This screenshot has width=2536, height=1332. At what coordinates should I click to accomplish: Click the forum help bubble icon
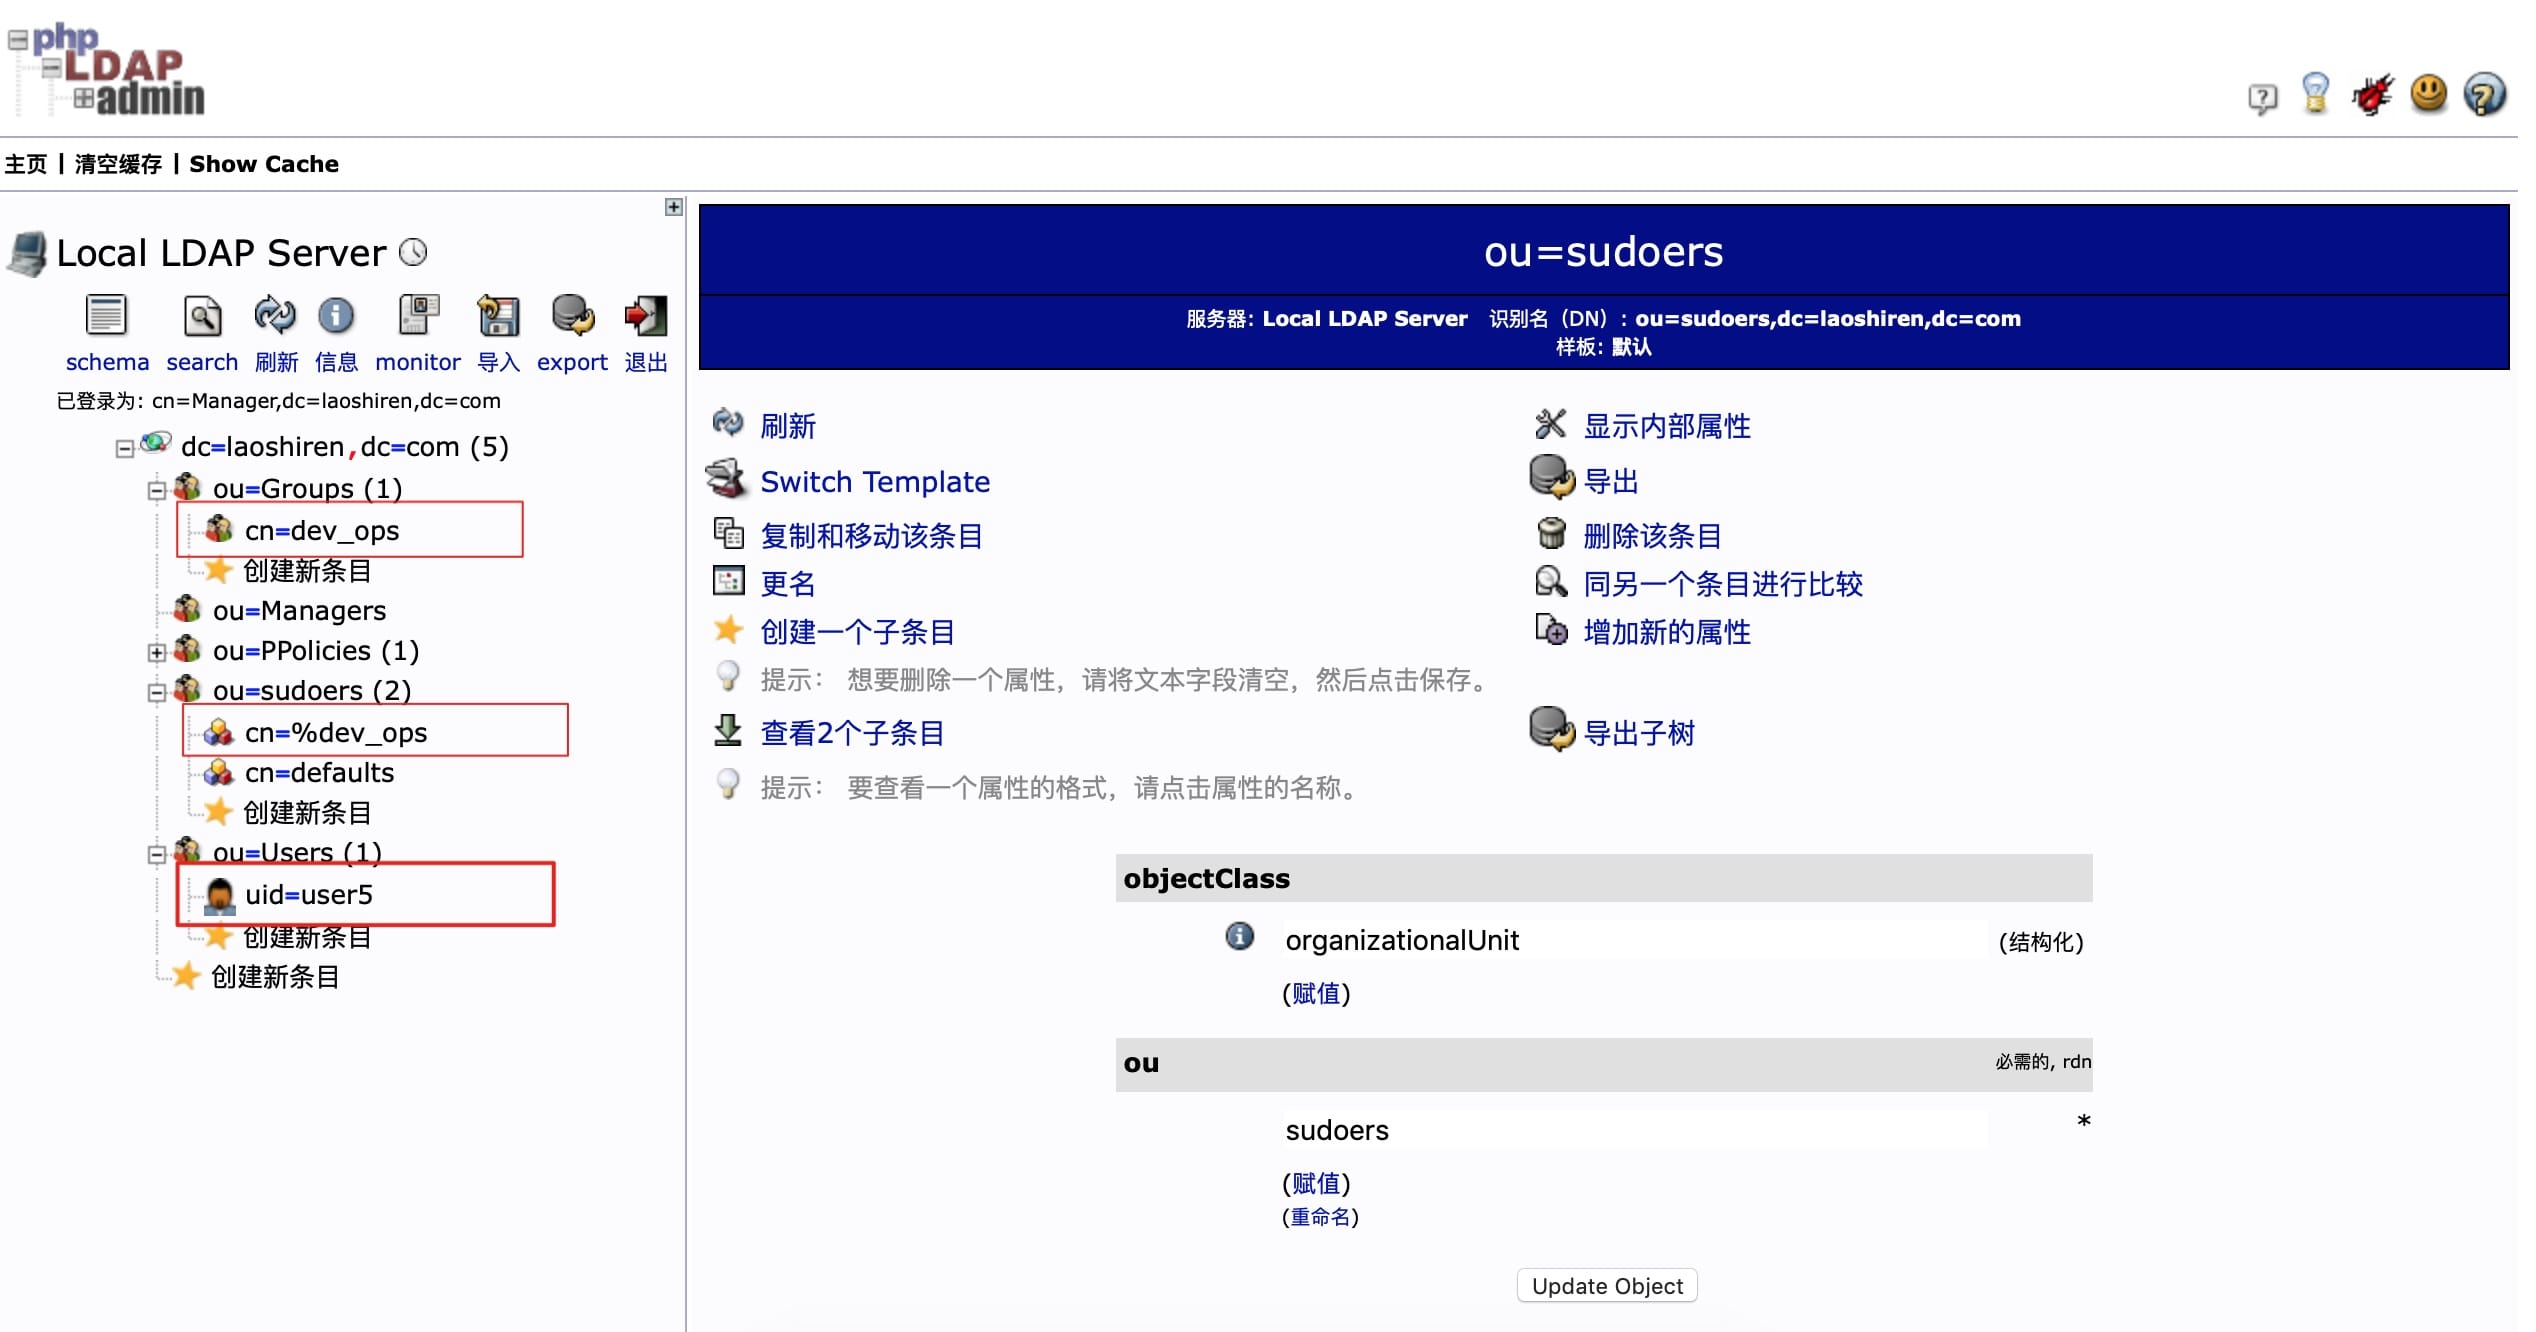pyautogui.click(x=2262, y=98)
